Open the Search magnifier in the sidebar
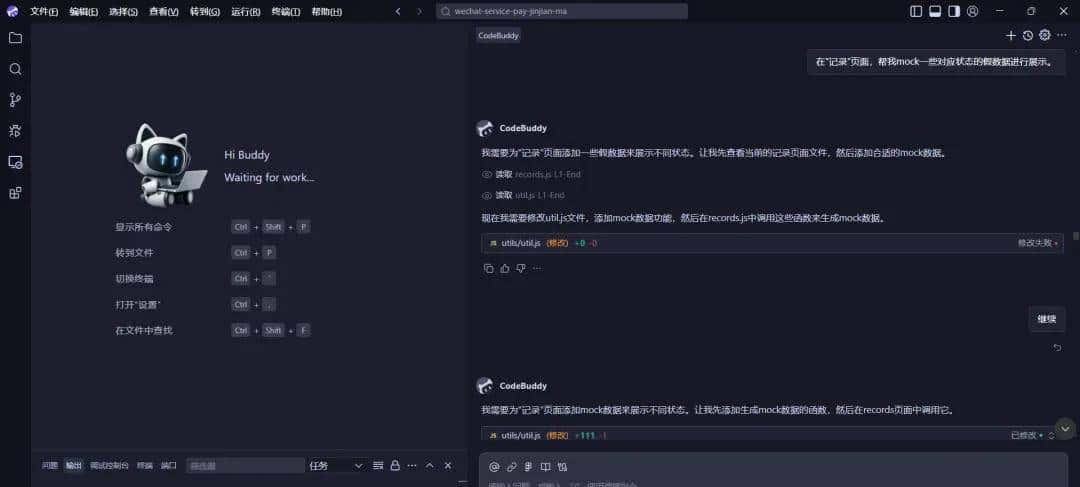1080x487 pixels. tap(15, 69)
